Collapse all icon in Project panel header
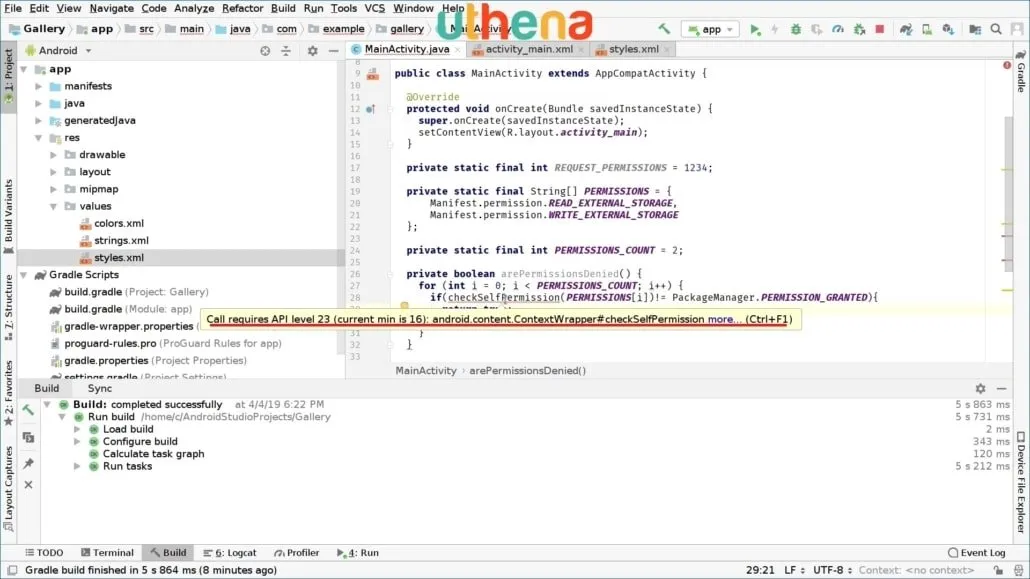This screenshot has width=1030, height=579. 286,51
